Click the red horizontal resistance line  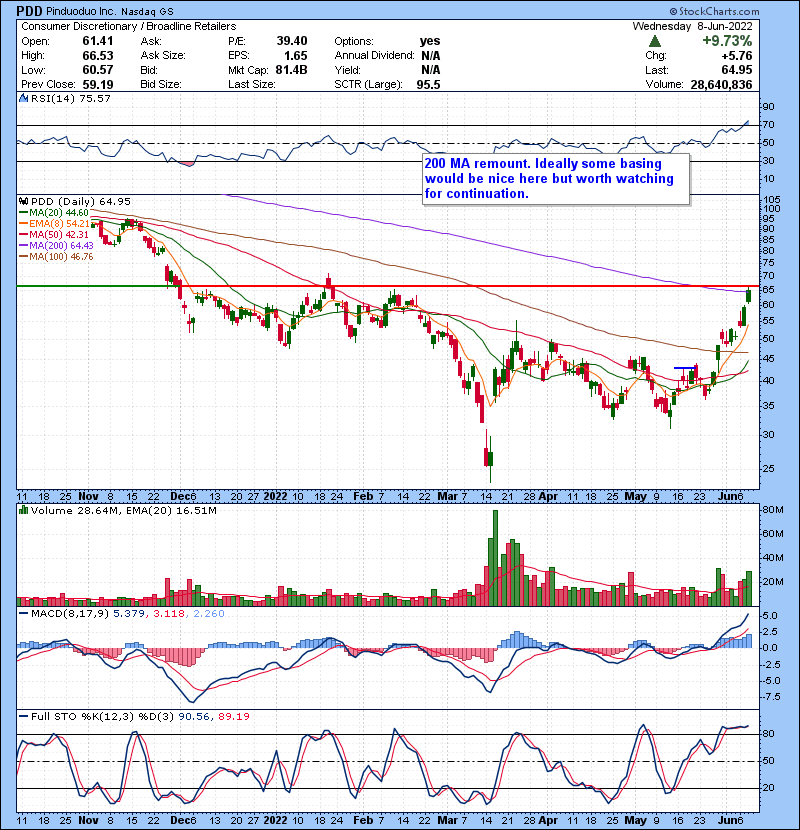(400, 286)
